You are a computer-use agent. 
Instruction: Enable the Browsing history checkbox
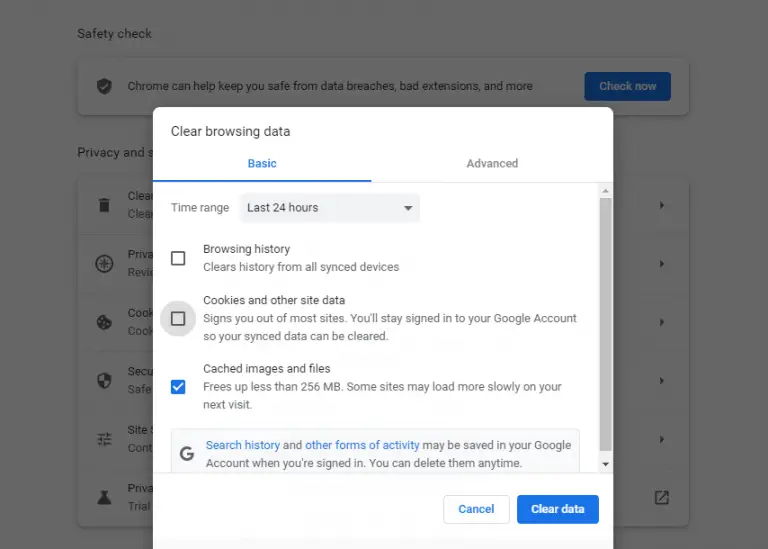pos(178,258)
